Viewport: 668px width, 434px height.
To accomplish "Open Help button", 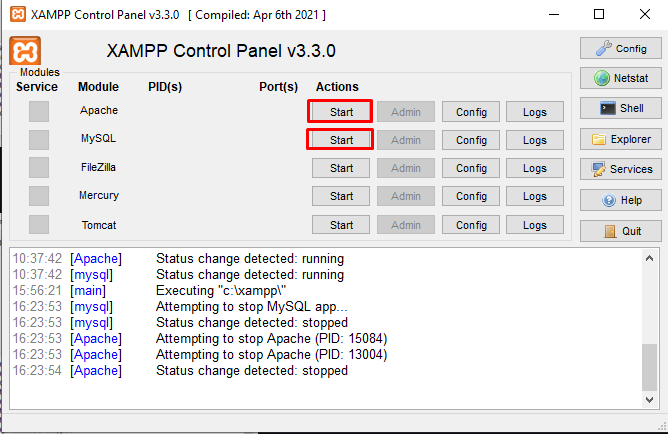I will coord(621,200).
